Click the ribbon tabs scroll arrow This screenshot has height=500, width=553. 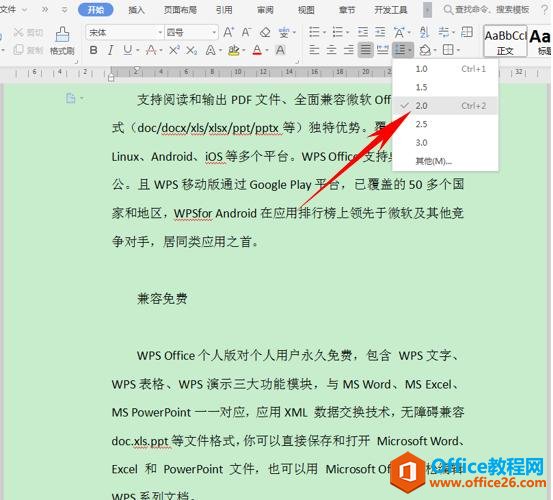[x=427, y=10]
